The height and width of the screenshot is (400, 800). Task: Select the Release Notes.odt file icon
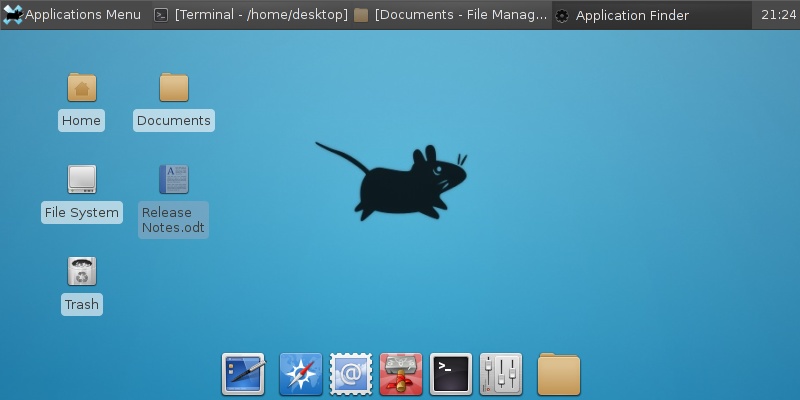[173, 180]
